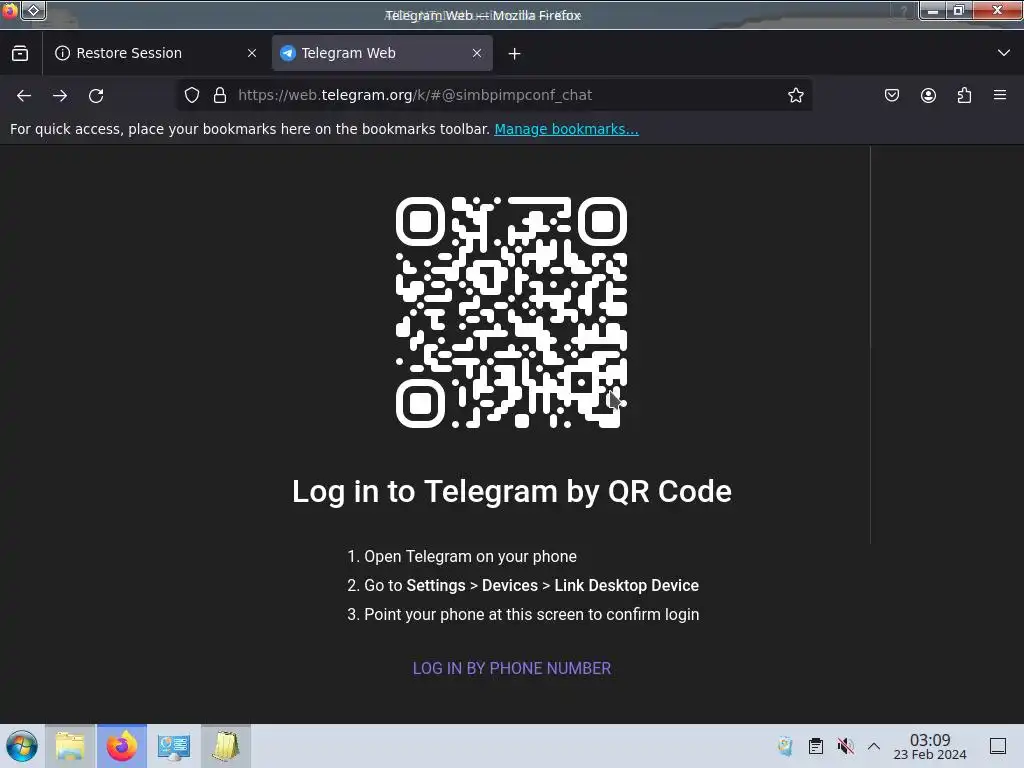The height and width of the screenshot is (768, 1024).
Task: Choose Log in by phone number
Action: 512,668
